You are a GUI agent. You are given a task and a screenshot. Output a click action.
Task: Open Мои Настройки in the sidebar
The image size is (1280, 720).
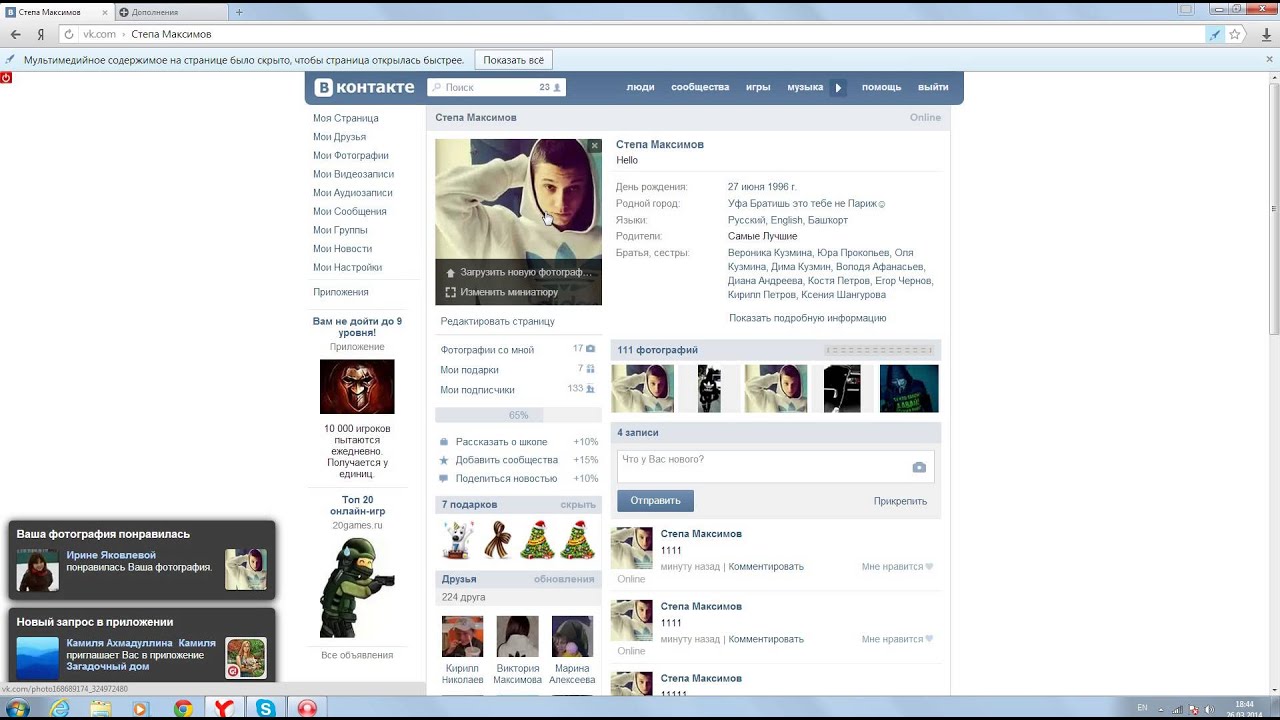(348, 268)
